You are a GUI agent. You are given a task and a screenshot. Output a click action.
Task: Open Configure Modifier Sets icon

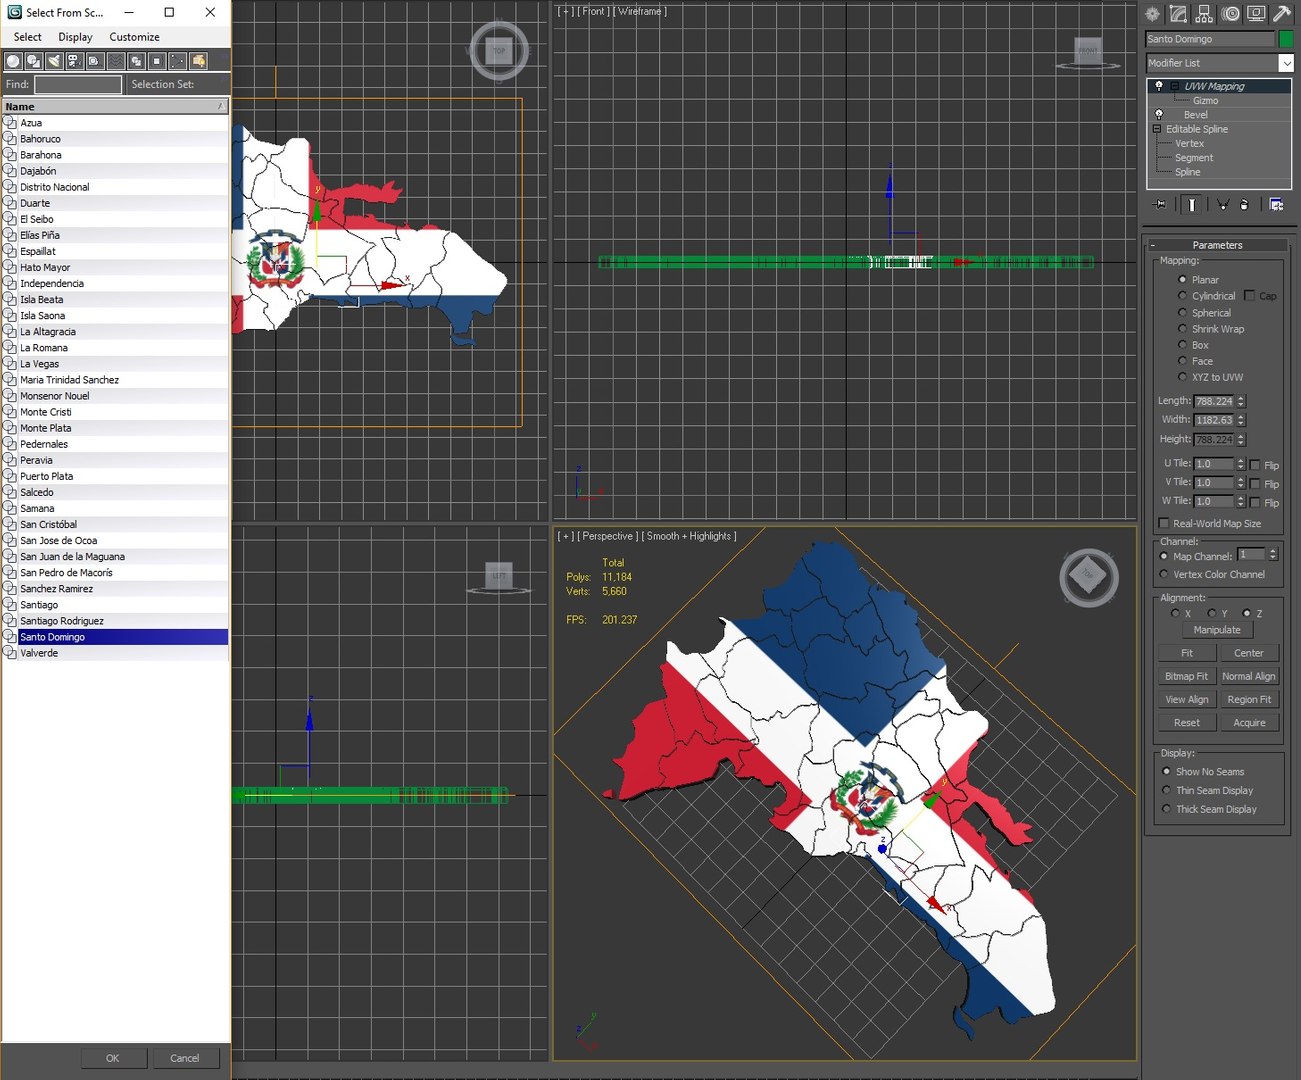pos(1276,204)
